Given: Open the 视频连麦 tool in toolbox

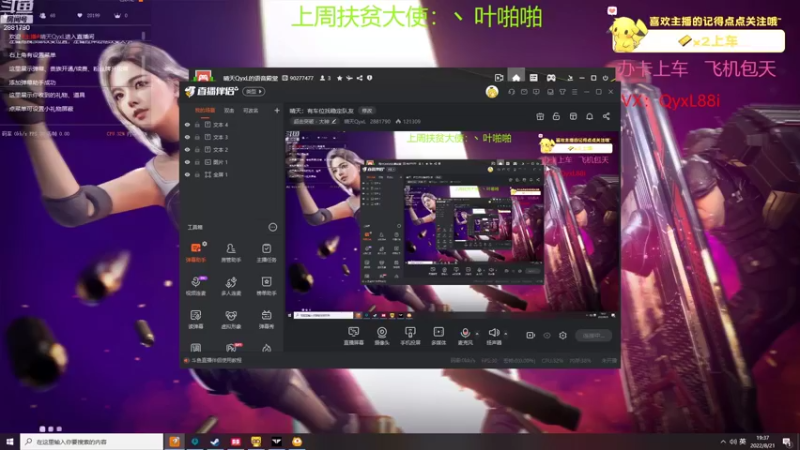Looking at the screenshot, I should (x=196, y=286).
